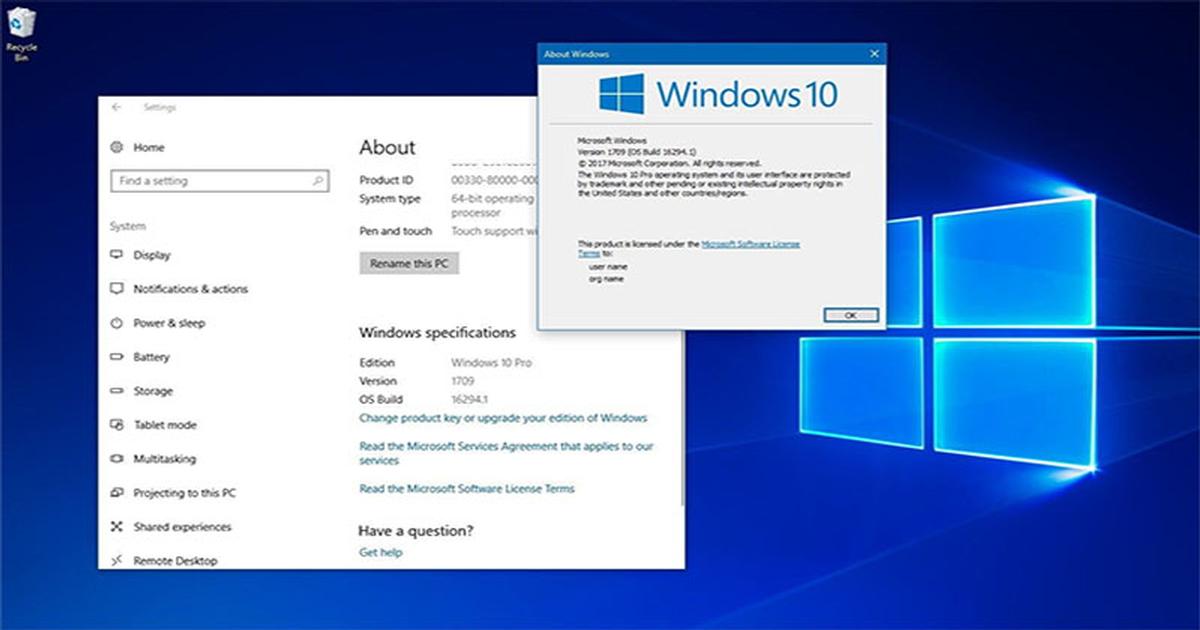The height and width of the screenshot is (630, 1200).
Task: Switch to Tablet mode settings
Action: [x=165, y=425]
